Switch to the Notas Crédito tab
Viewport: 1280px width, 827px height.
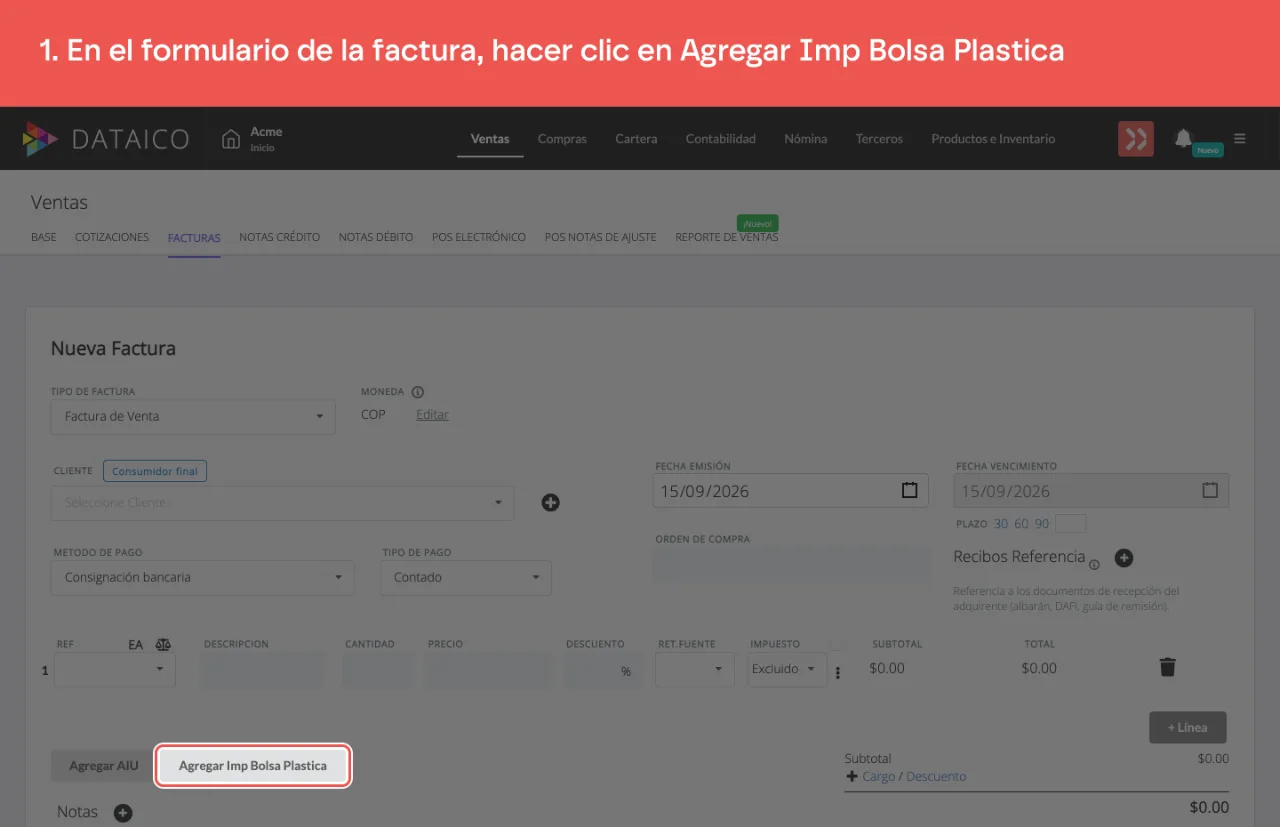pos(280,237)
